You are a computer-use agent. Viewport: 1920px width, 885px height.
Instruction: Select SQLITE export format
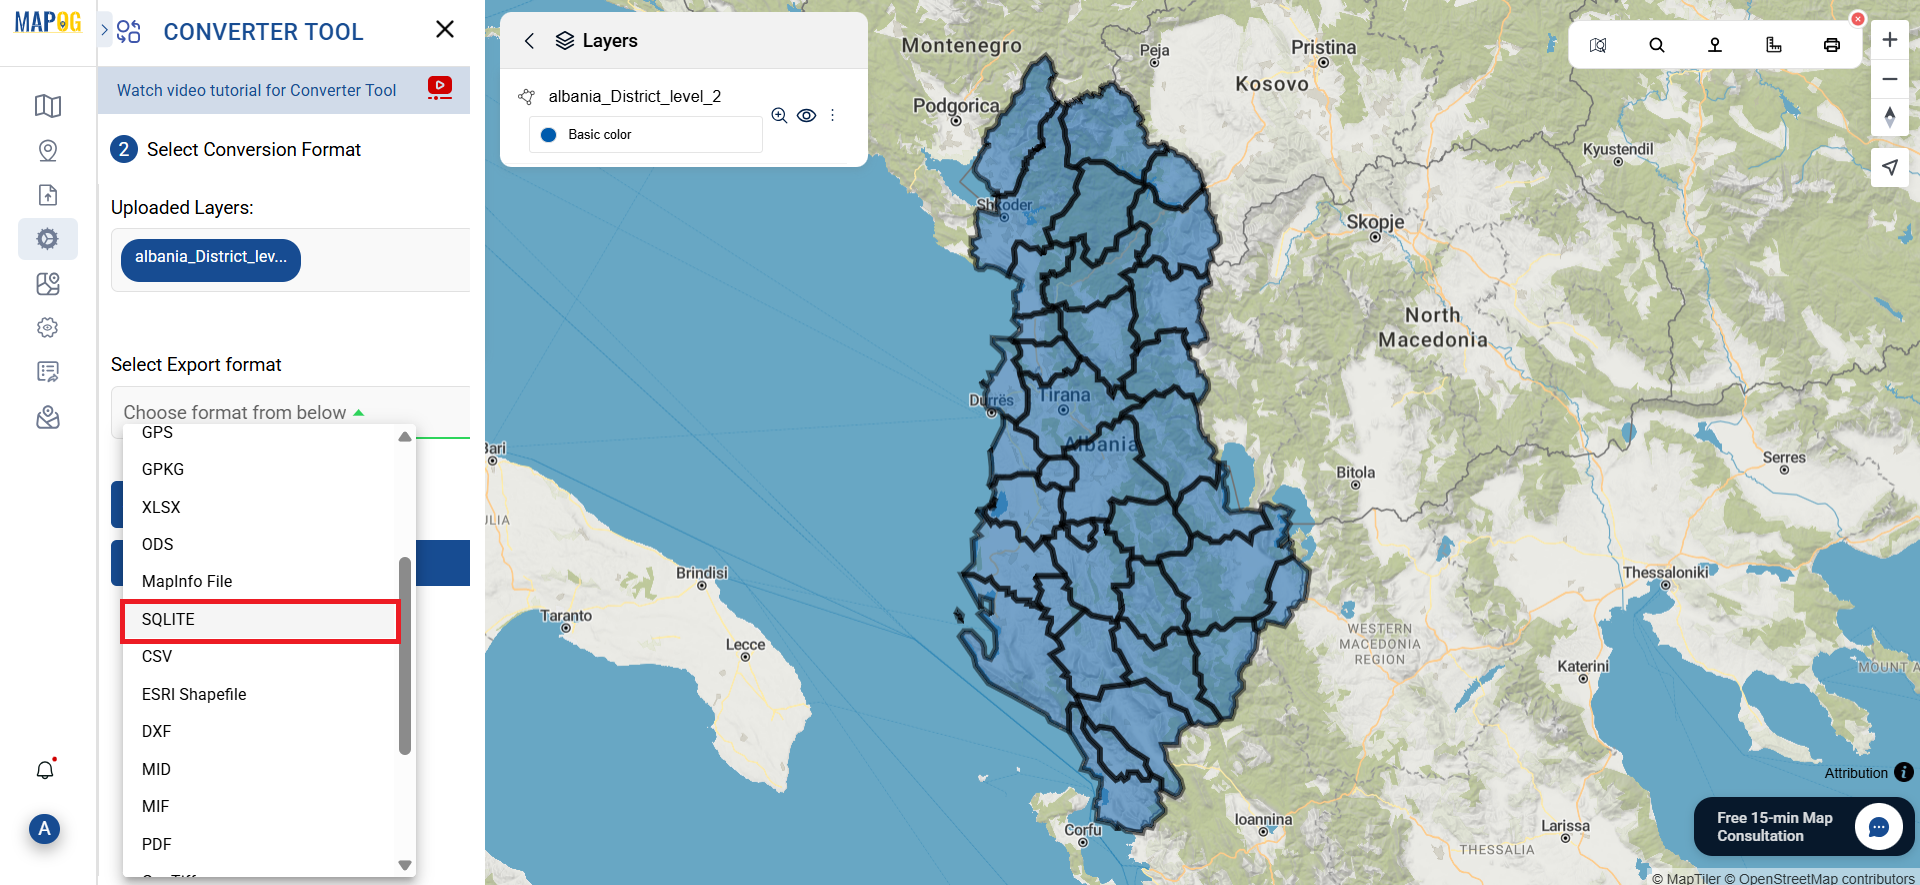pyautogui.click(x=260, y=620)
